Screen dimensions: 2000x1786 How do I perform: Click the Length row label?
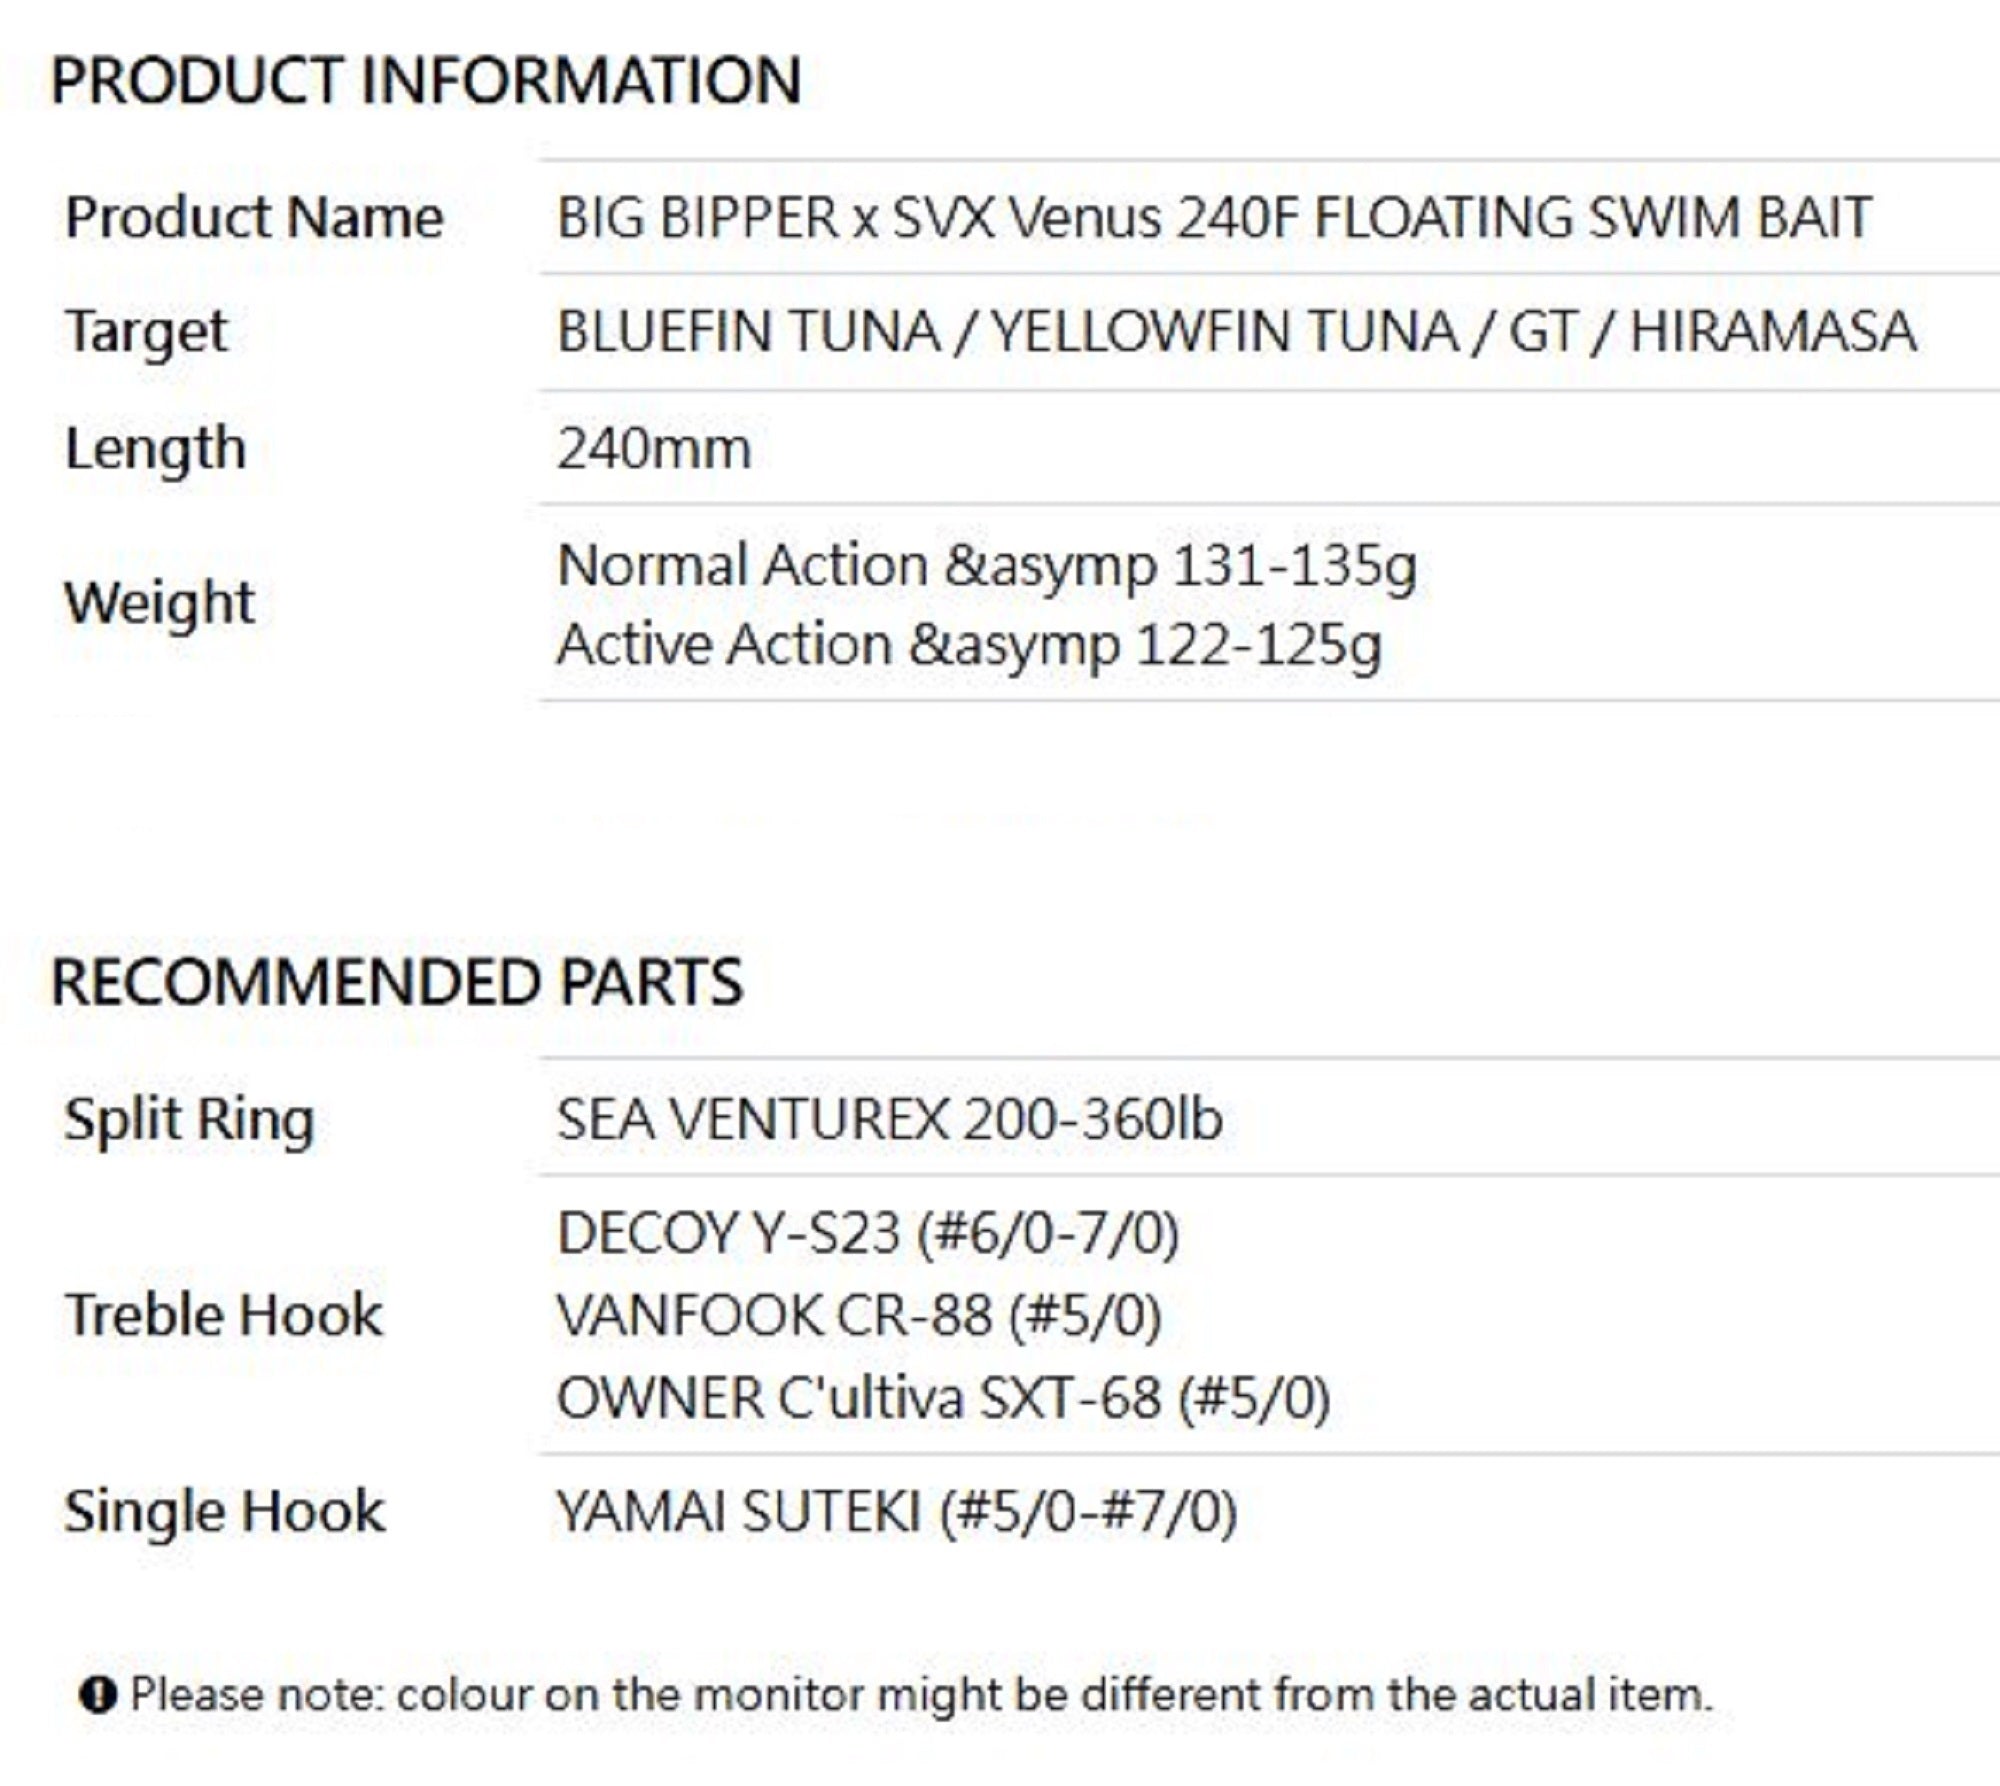155,447
